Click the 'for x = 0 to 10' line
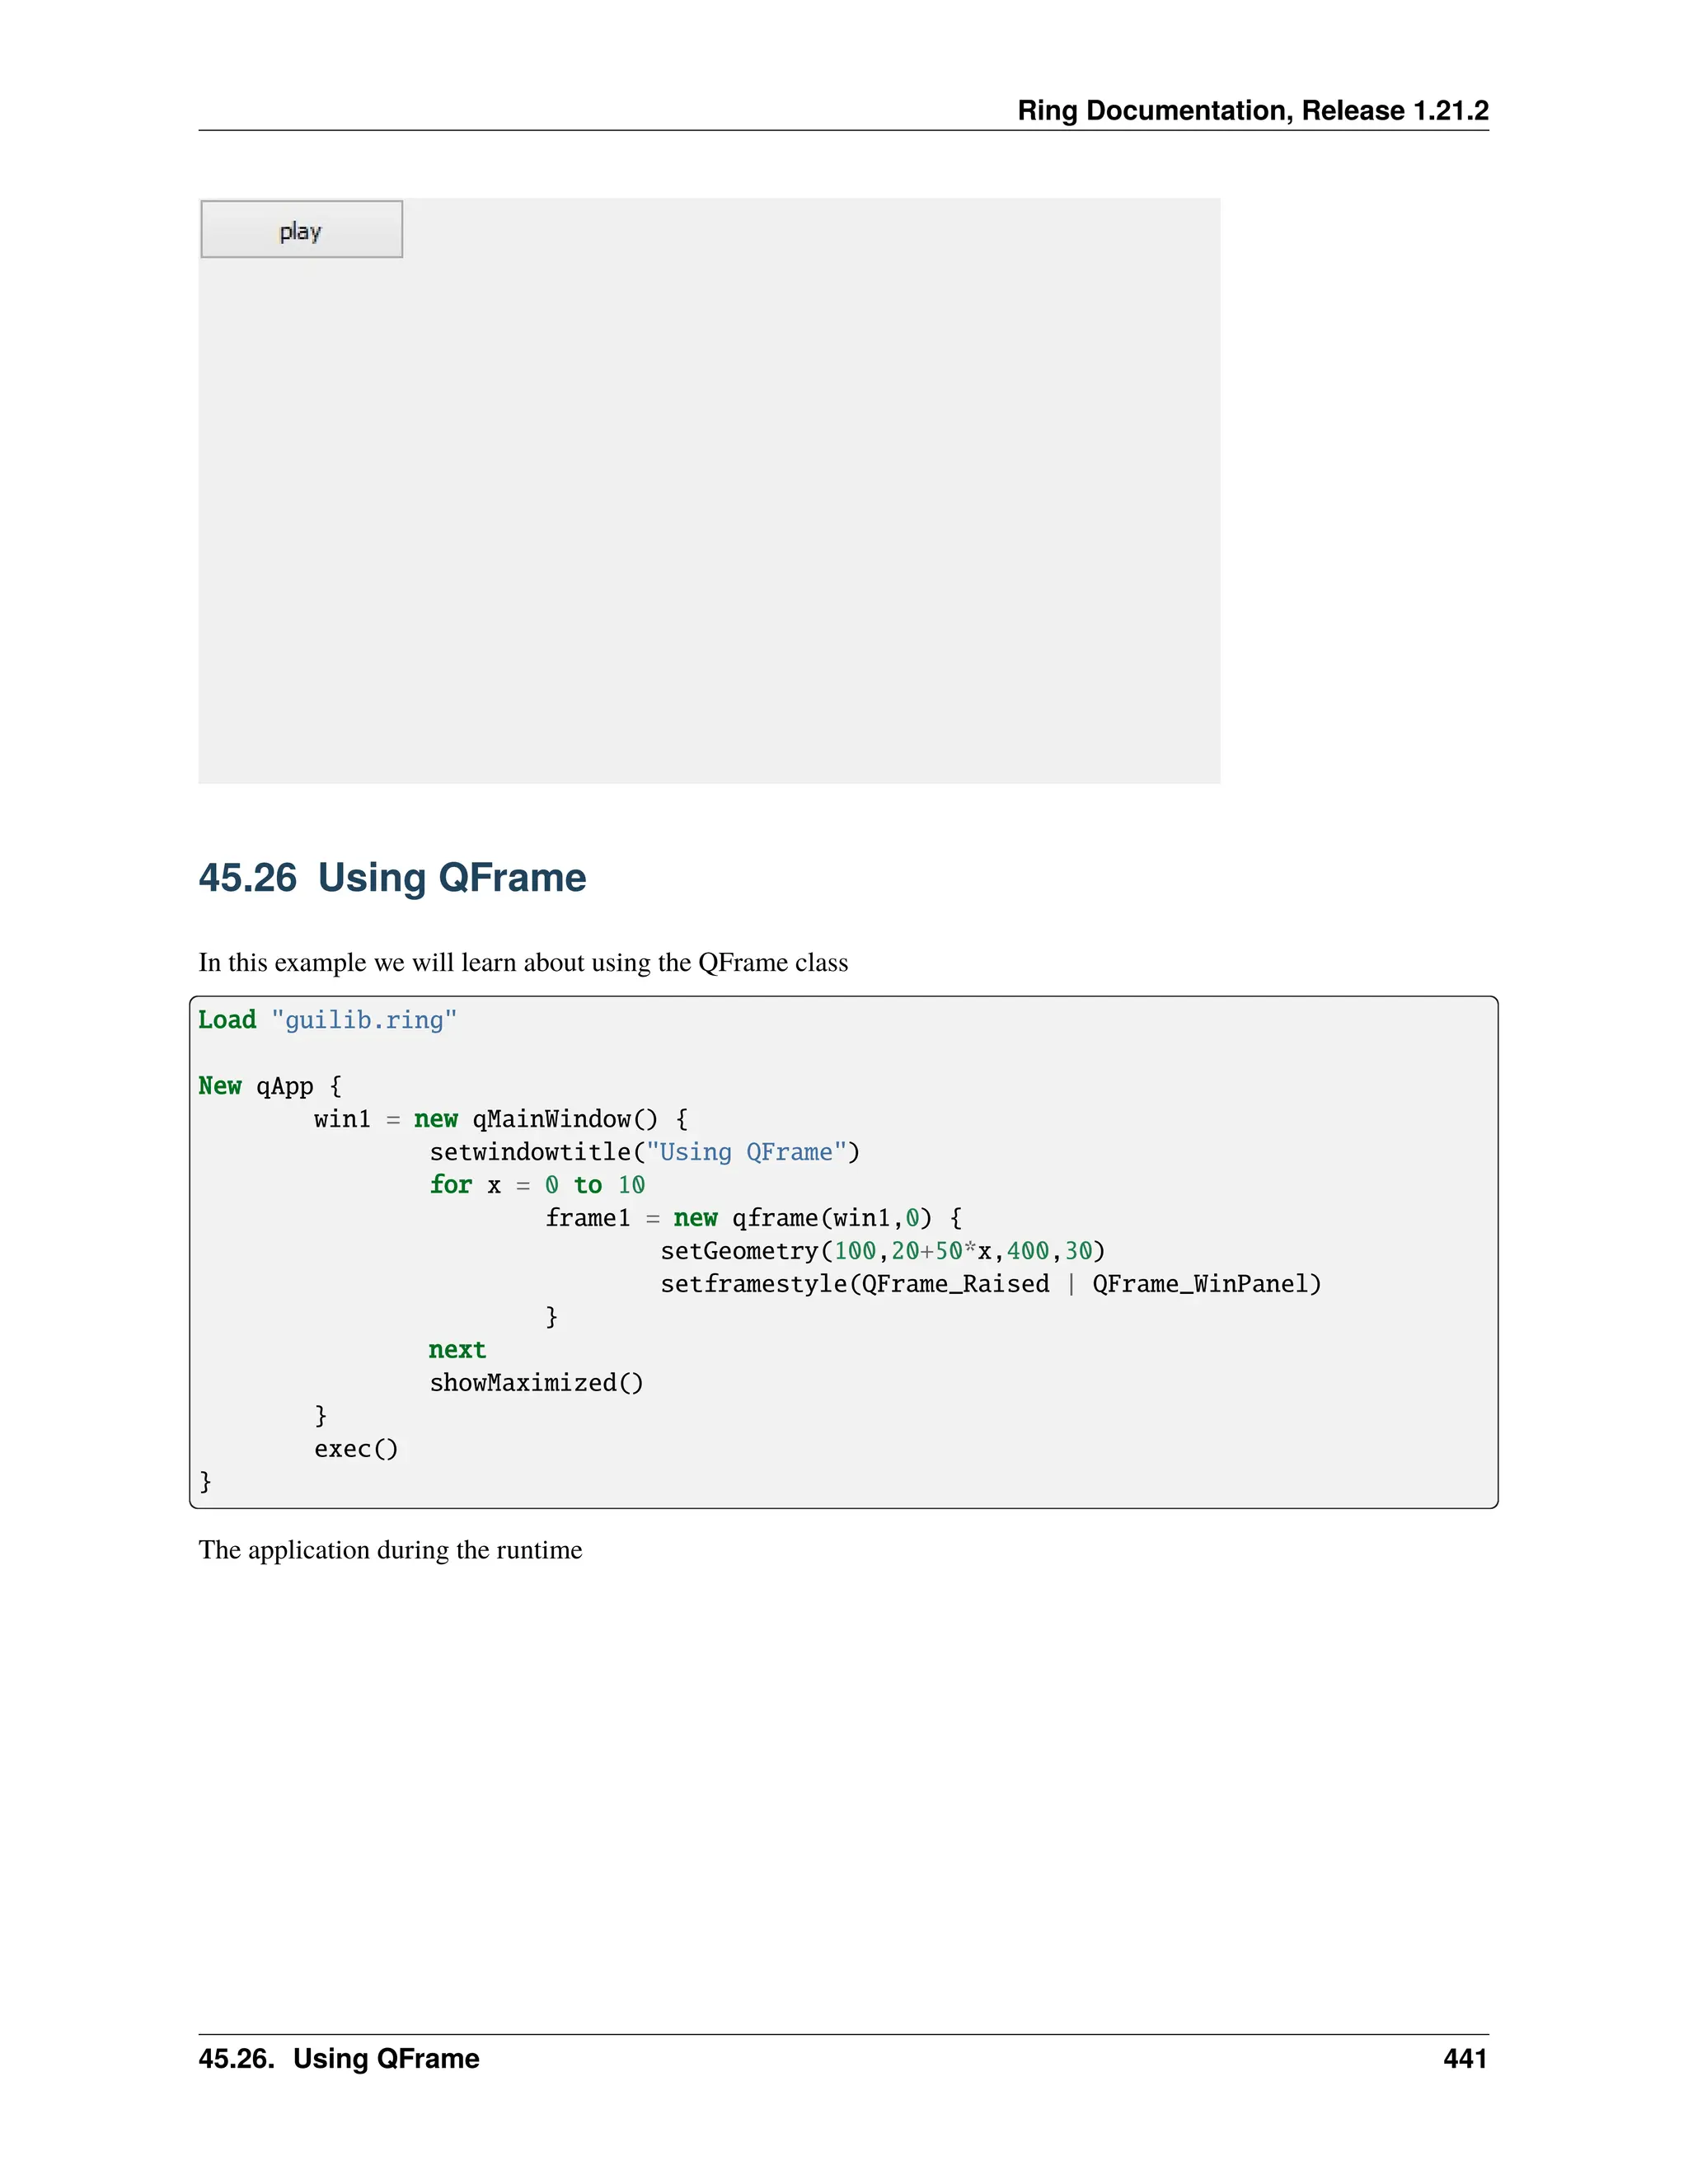This screenshot has width=1688, height=2184. (x=537, y=1185)
